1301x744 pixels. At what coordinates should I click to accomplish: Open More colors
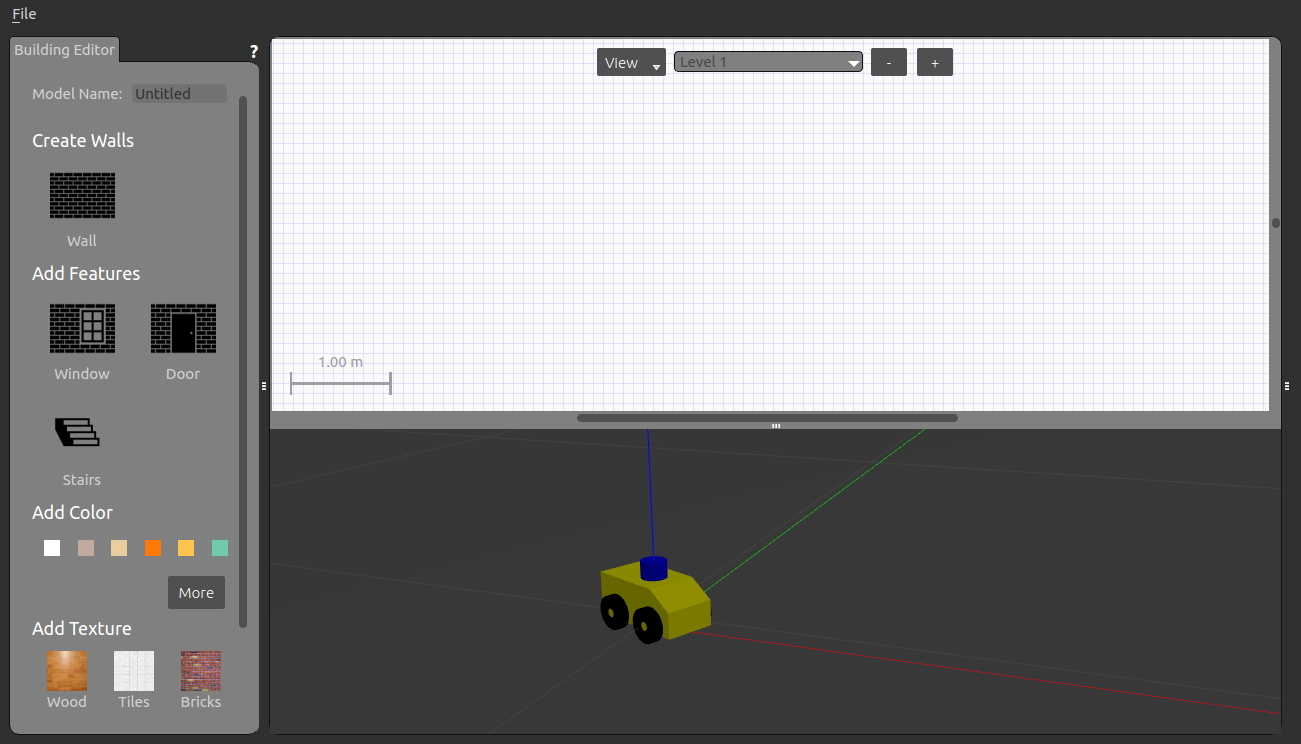(x=196, y=593)
